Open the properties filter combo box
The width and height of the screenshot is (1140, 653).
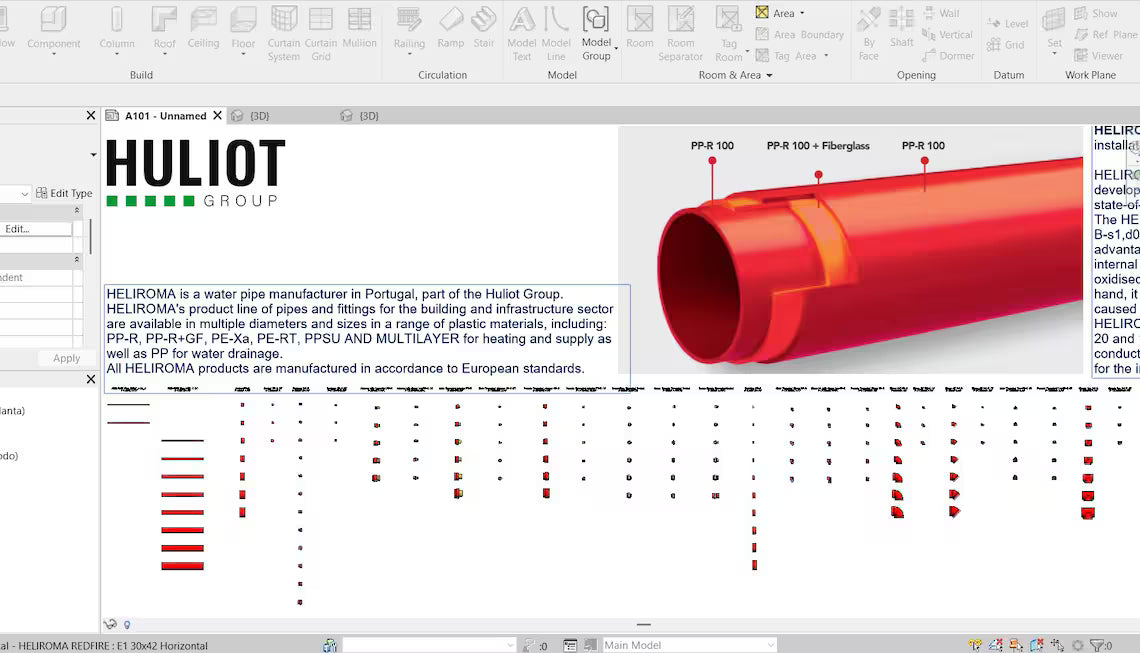point(15,193)
